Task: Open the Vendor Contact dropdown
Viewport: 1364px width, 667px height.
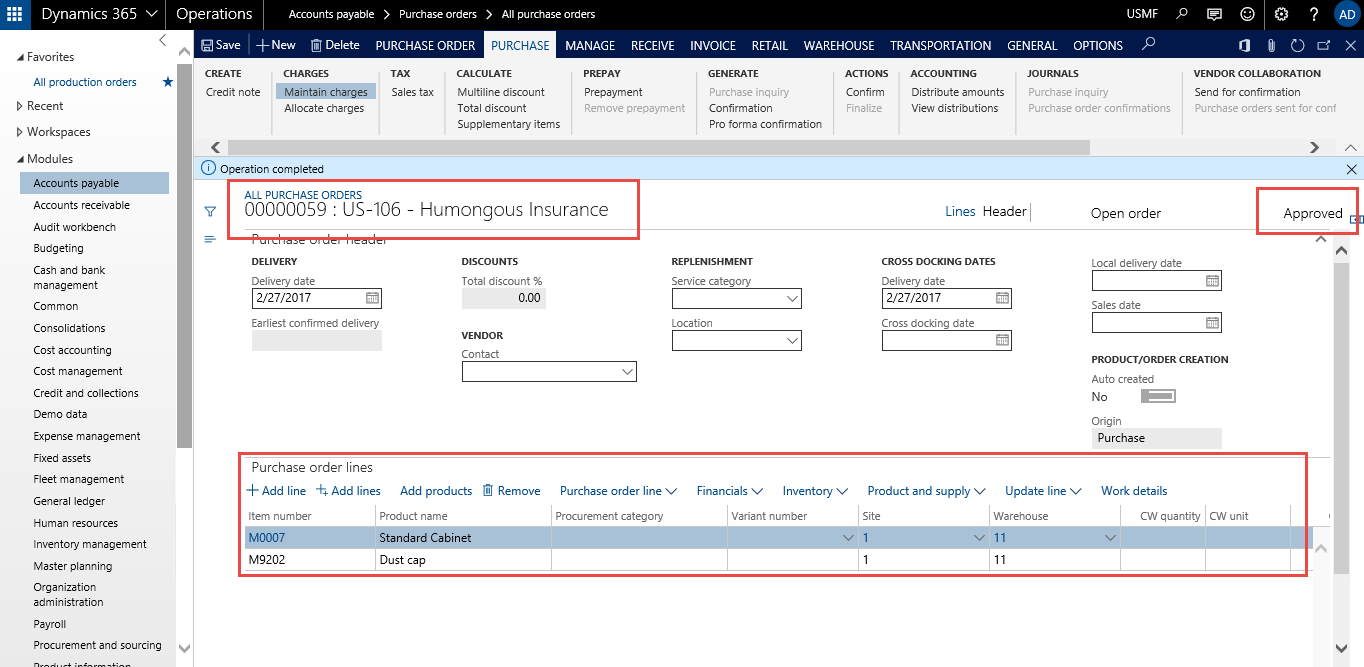Action: point(629,371)
